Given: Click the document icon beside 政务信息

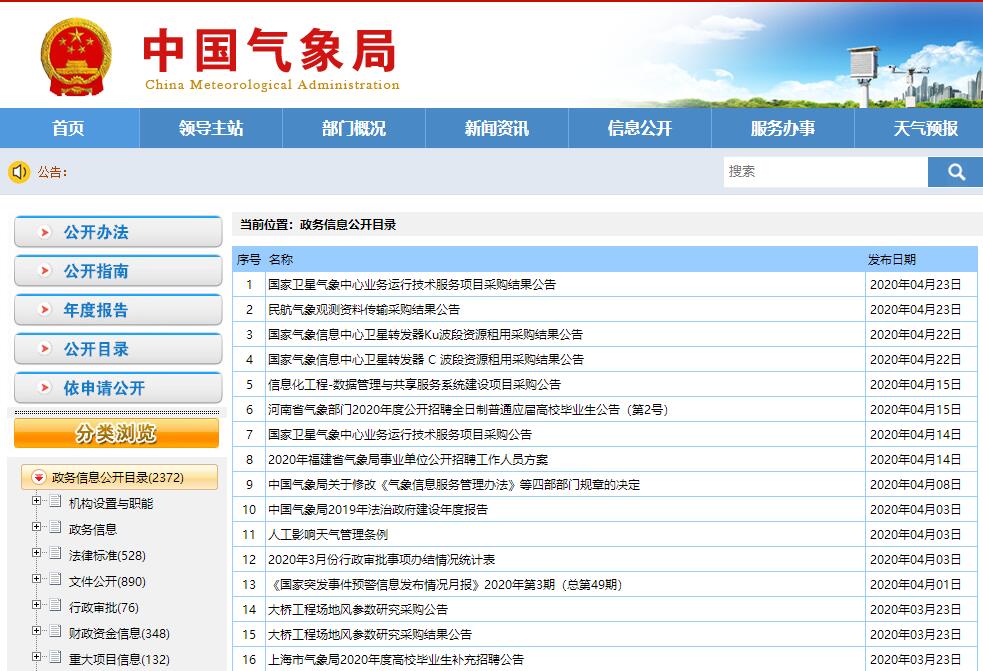Looking at the screenshot, I should point(55,527).
